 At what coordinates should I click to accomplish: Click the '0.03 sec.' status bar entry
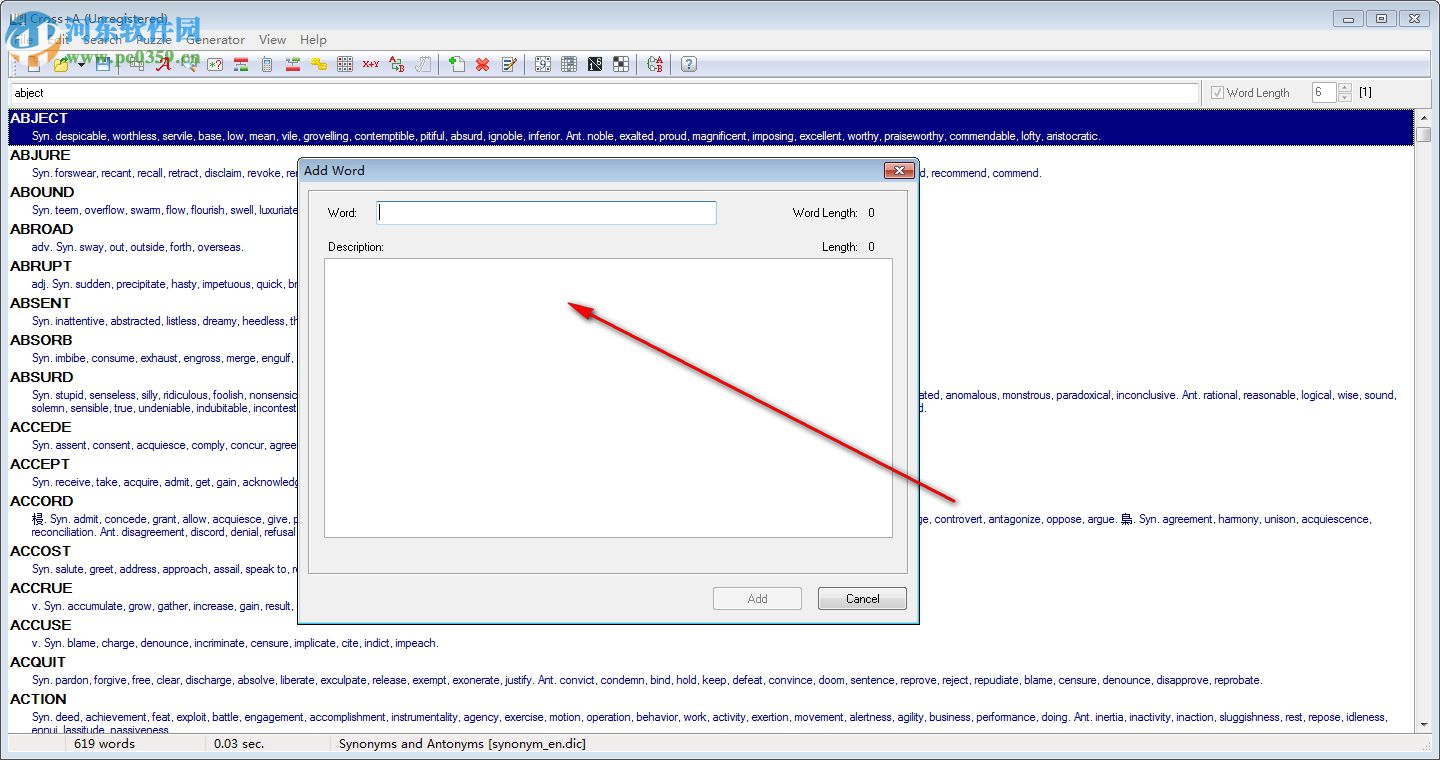click(x=239, y=744)
